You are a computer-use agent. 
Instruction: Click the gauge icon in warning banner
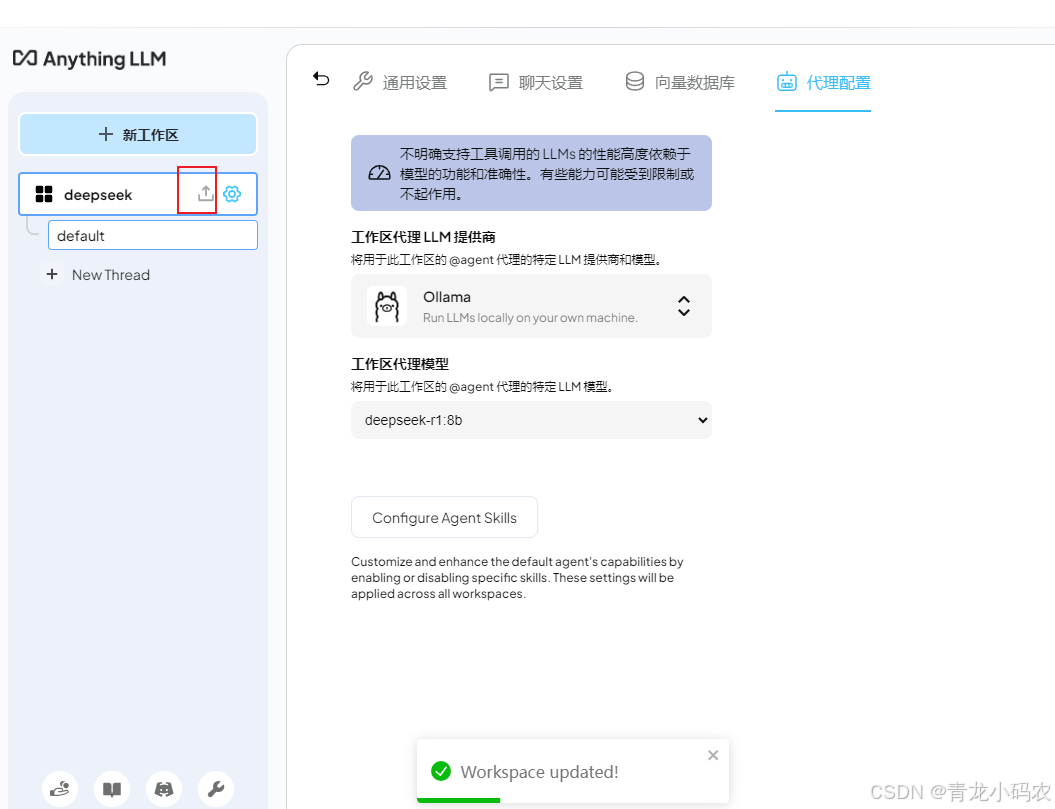pyautogui.click(x=379, y=173)
